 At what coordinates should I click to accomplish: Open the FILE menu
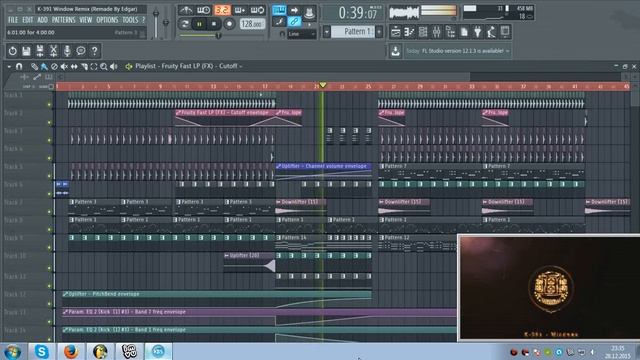tap(13, 20)
